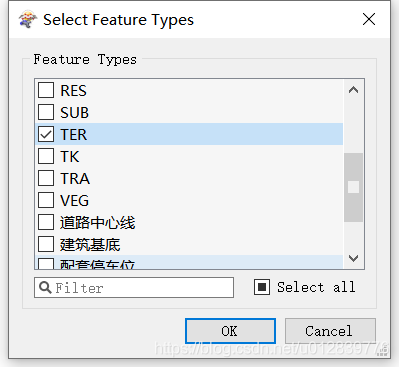Viewport: 399px width, 367px height.
Task: Confirm selection with the OK button
Action: point(230,331)
